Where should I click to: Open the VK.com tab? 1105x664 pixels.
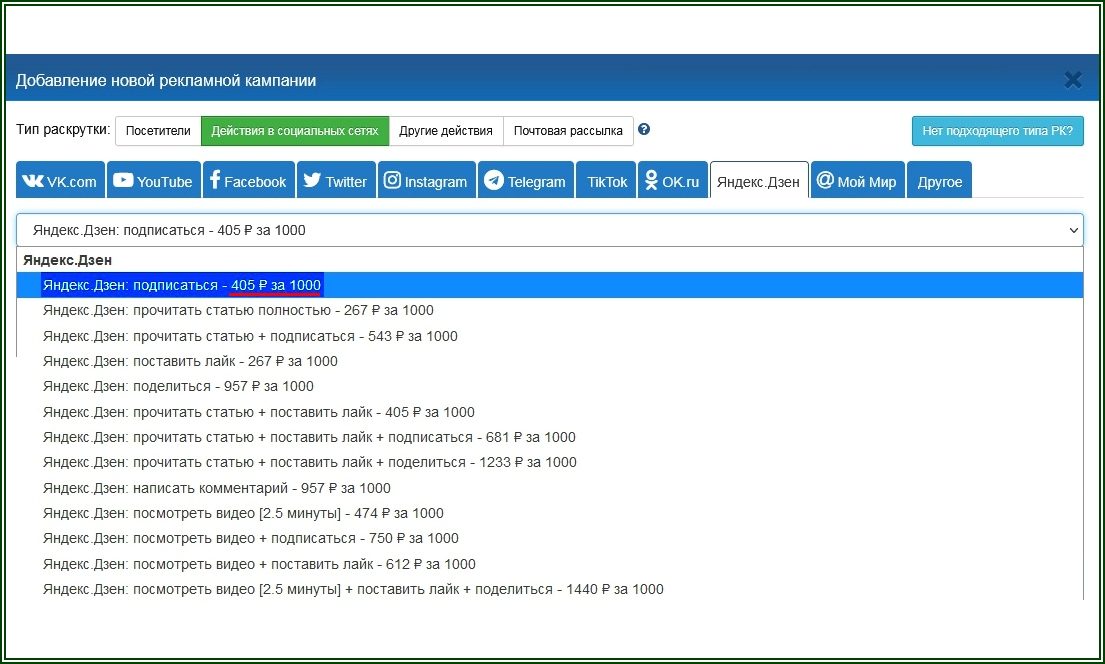[61, 180]
